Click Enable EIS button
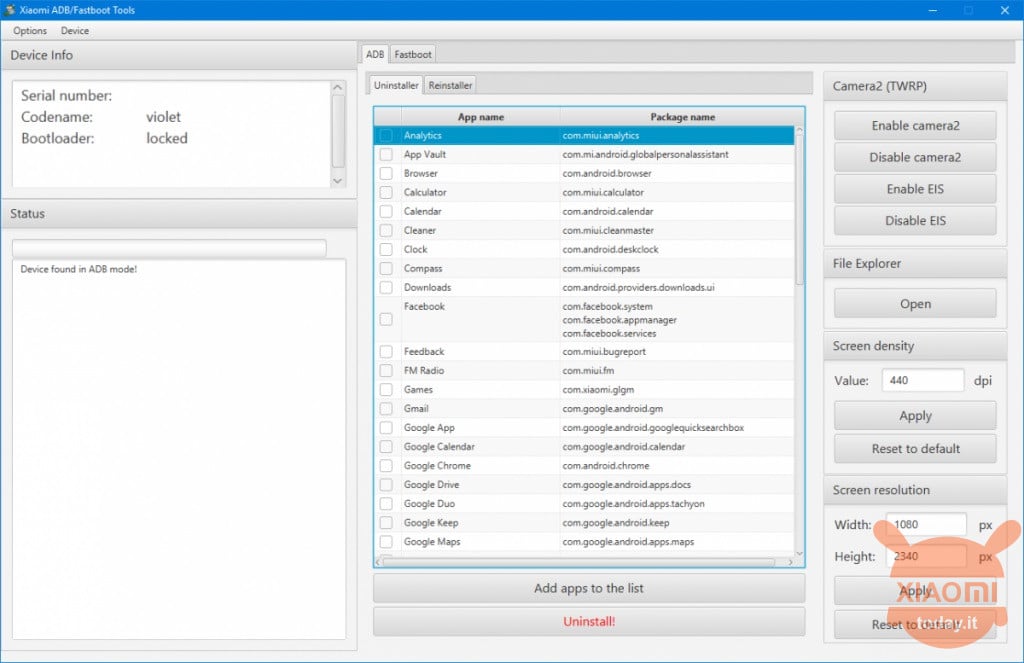This screenshot has height=663, width=1024. 915,189
